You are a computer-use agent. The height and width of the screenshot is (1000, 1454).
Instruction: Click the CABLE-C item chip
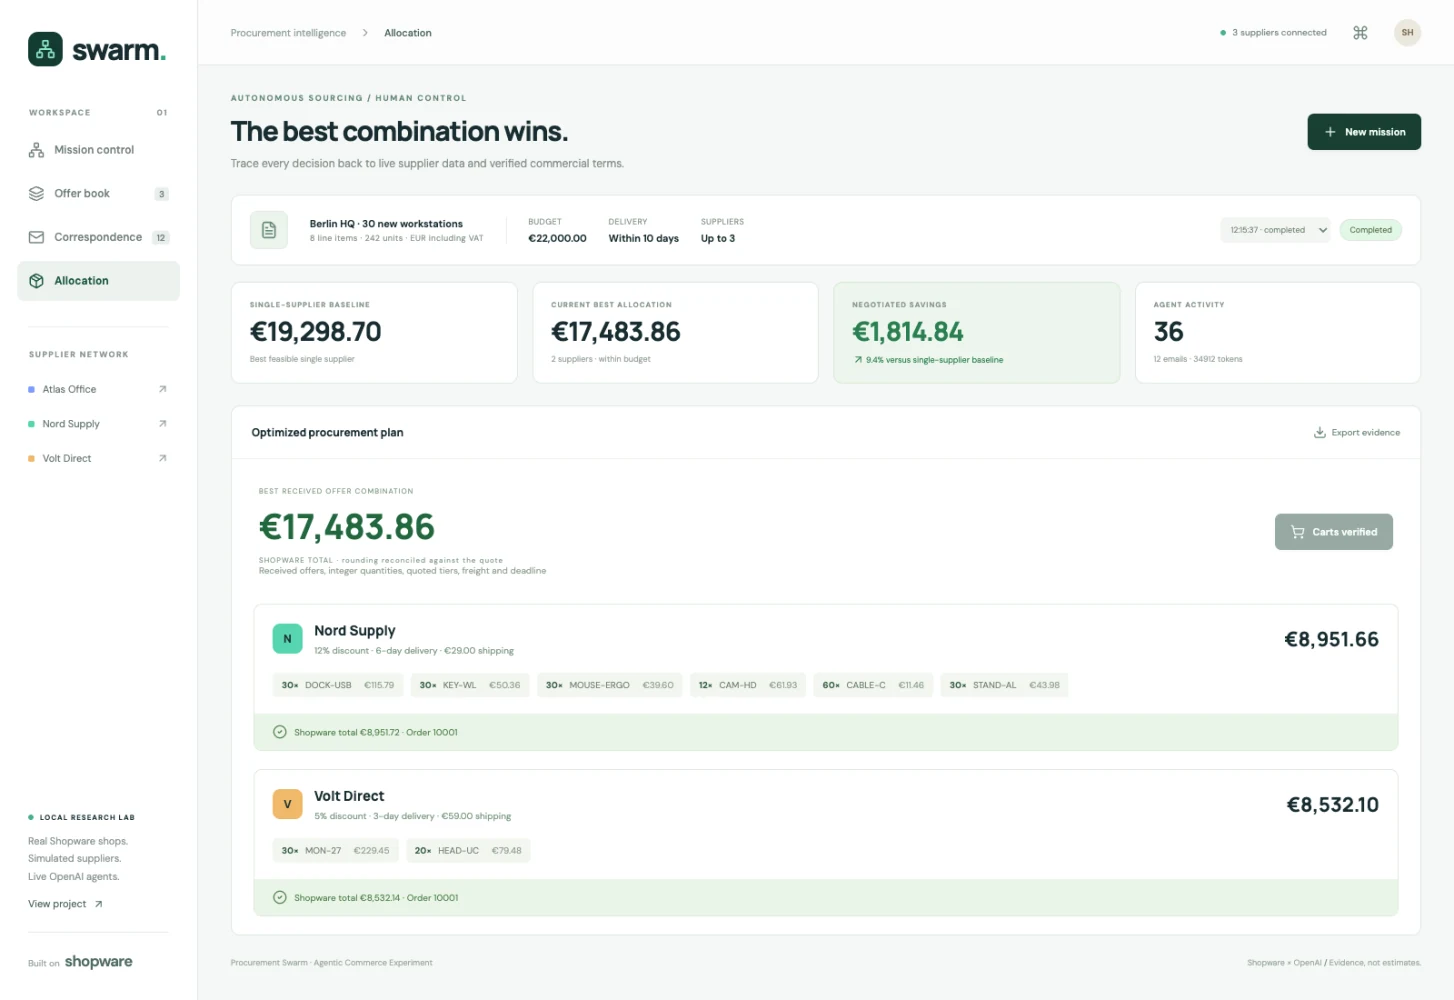873,685
